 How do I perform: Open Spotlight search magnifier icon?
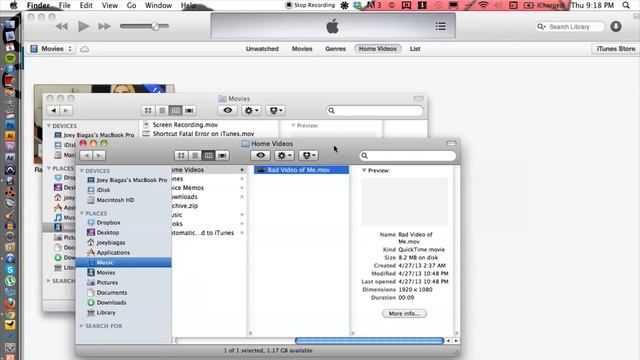tap(626, 5)
